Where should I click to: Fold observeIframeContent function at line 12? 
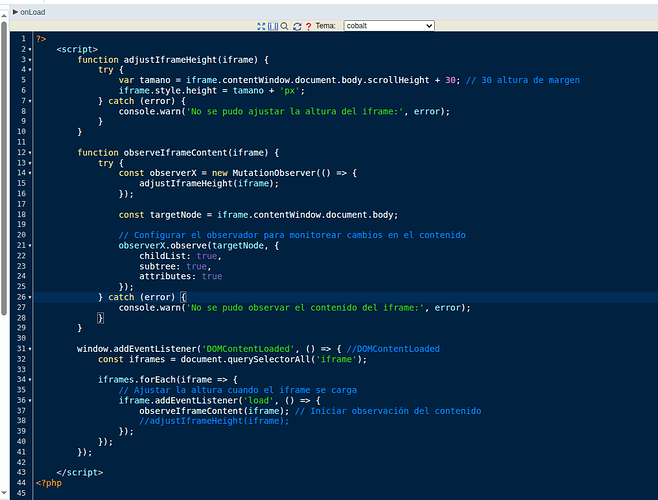click(30, 153)
